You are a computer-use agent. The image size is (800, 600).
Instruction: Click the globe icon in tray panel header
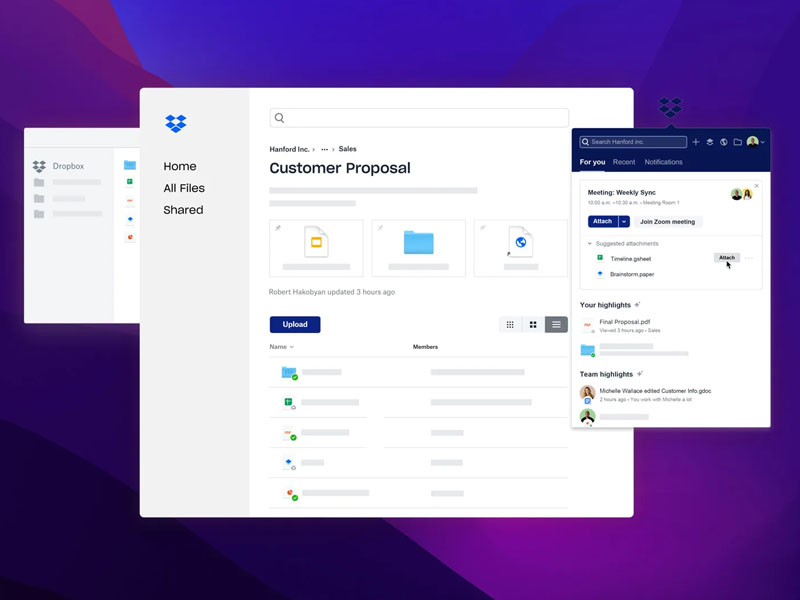coord(723,142)
